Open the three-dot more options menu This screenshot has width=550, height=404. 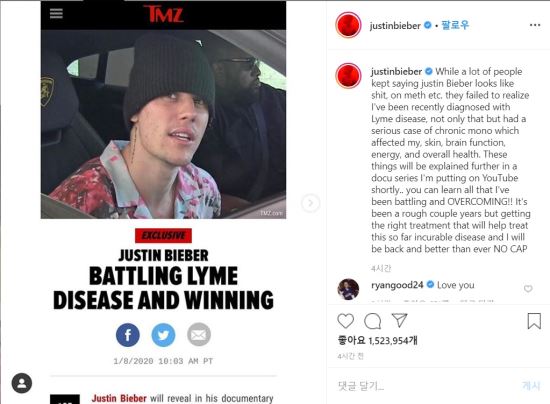coord(535,25)
